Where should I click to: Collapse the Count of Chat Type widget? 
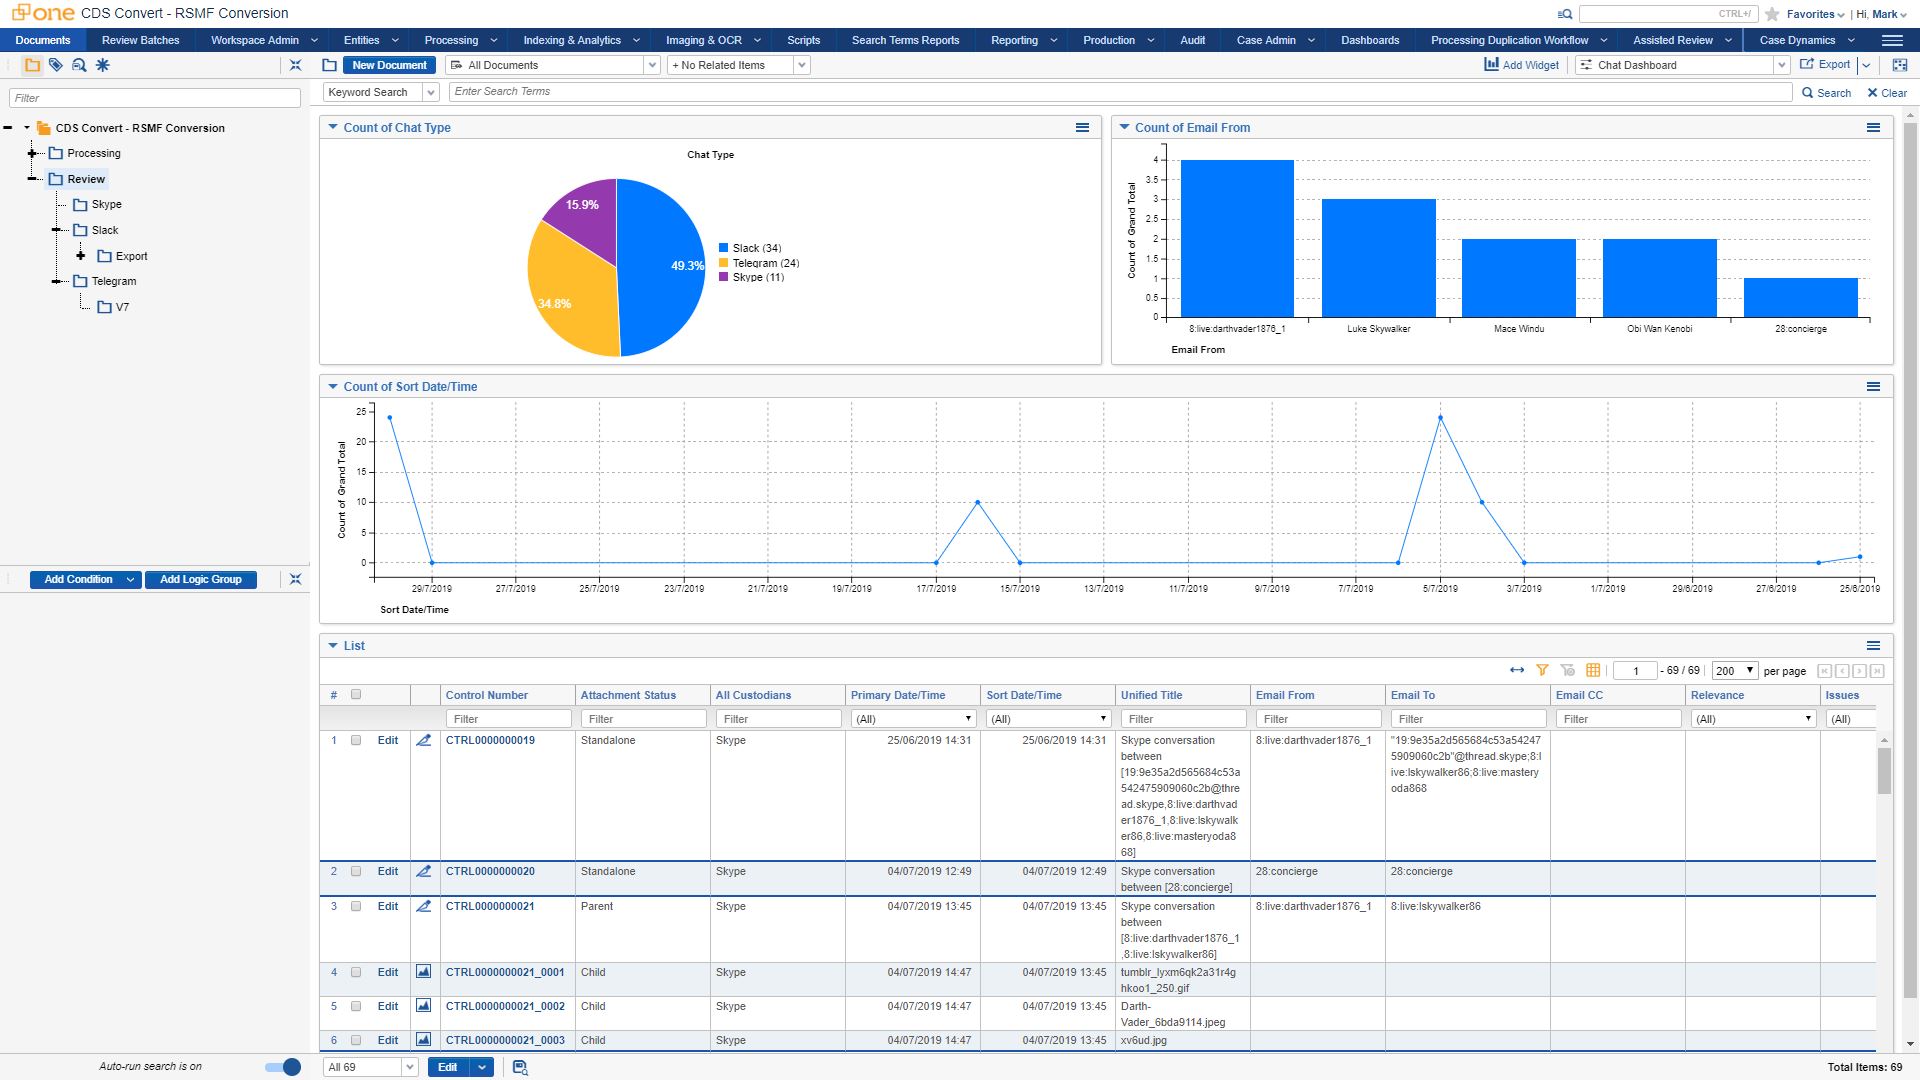pos(333,127)
